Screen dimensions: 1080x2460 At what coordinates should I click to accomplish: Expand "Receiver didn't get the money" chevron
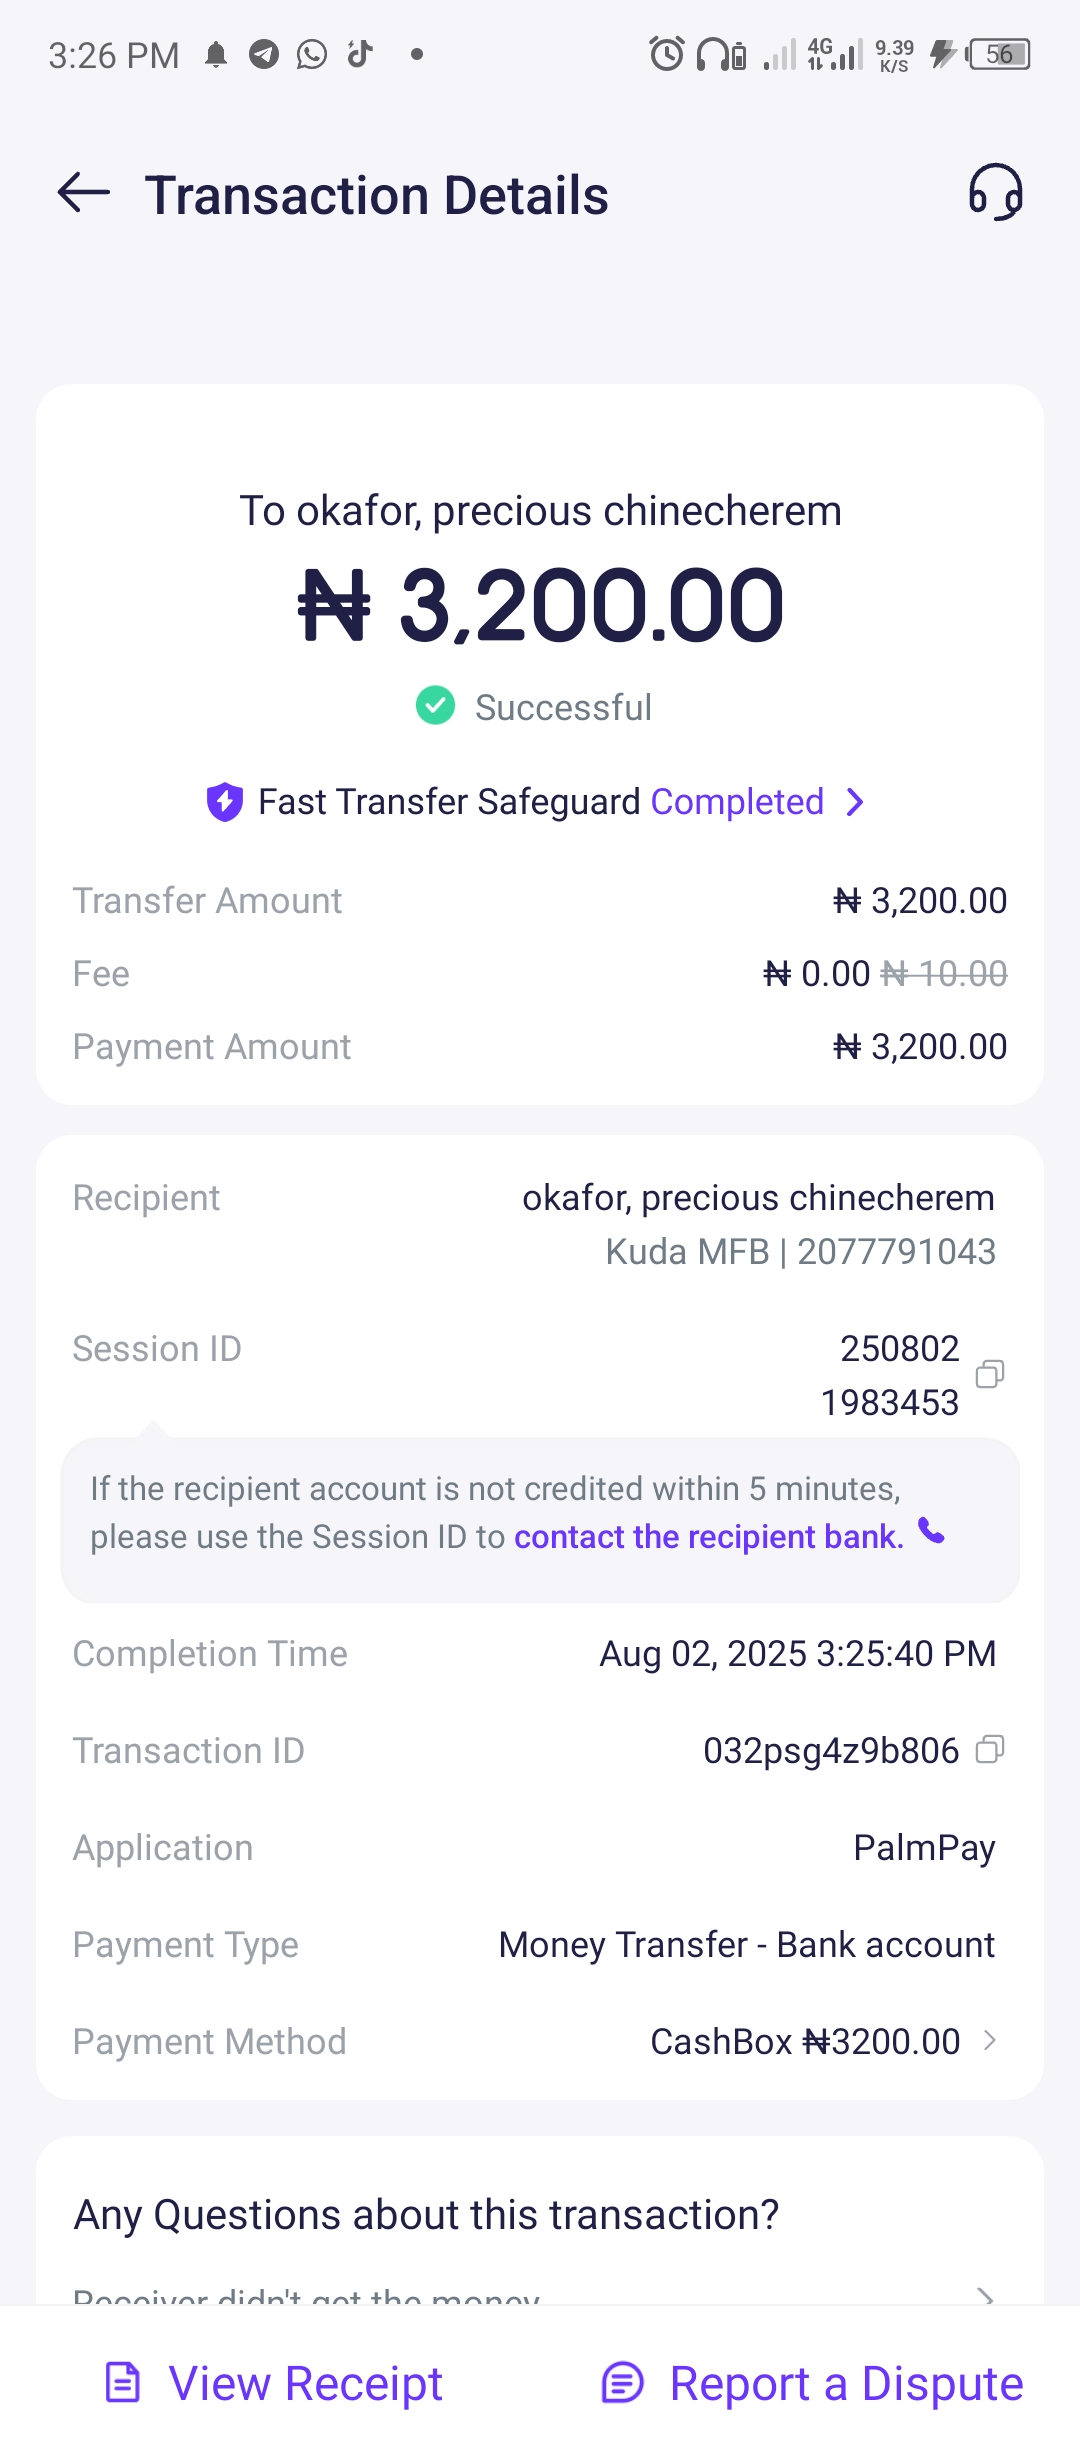pos(985,2296)
